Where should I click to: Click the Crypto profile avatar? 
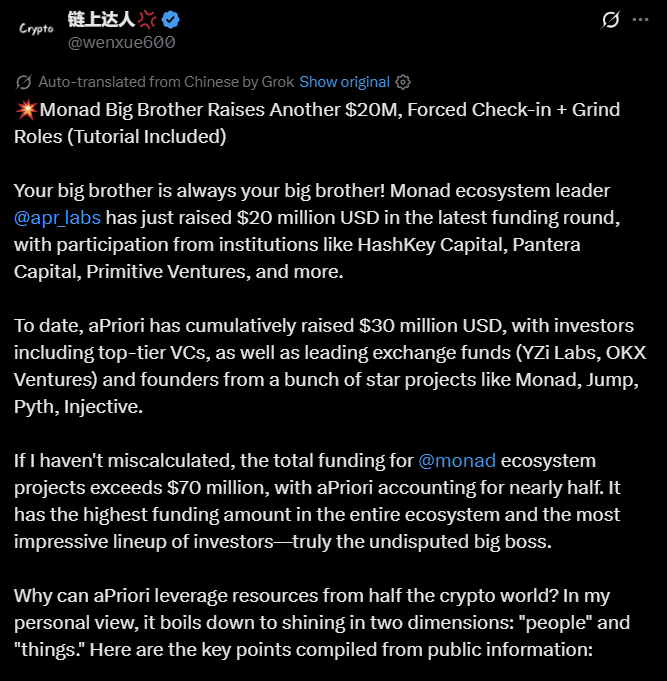point(36,28)
